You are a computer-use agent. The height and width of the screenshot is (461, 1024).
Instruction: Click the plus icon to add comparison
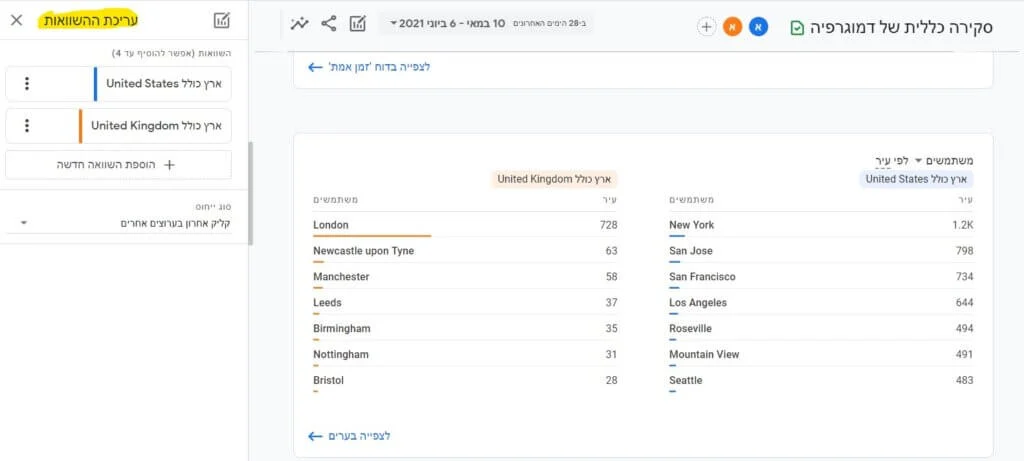click(706, 27)
